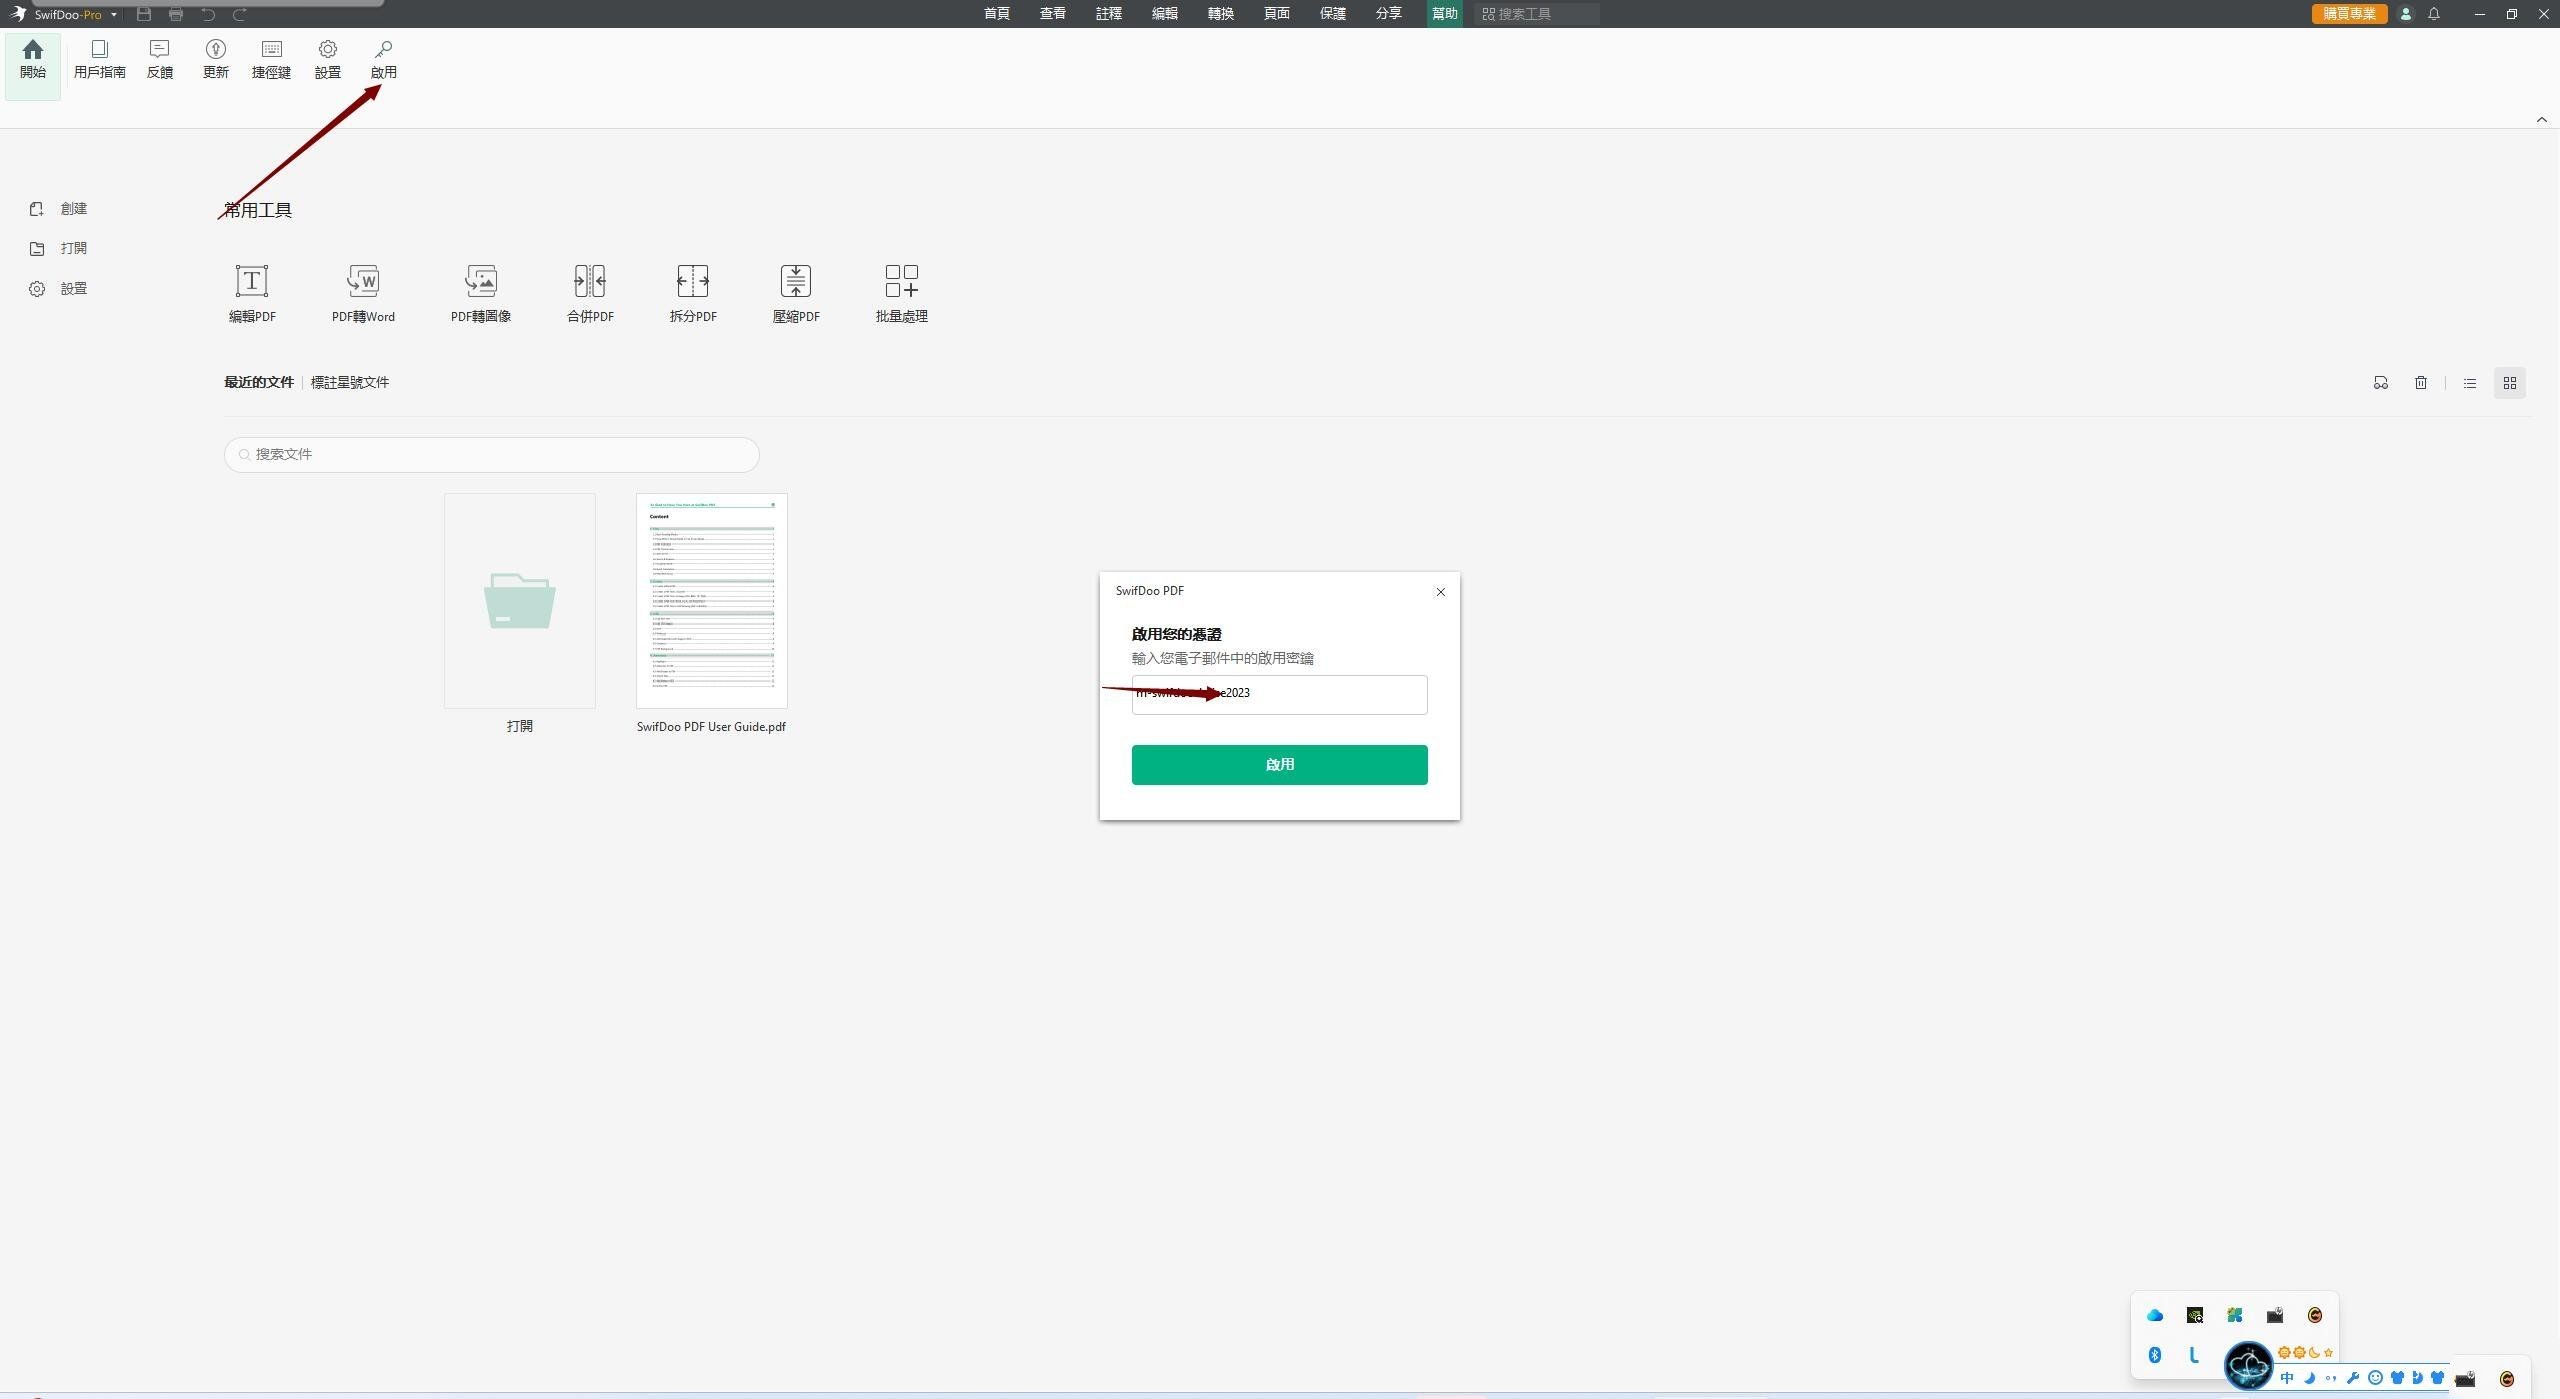Switch recent files to grid view
The image size is (2560, 1399).
(2510, 383)
